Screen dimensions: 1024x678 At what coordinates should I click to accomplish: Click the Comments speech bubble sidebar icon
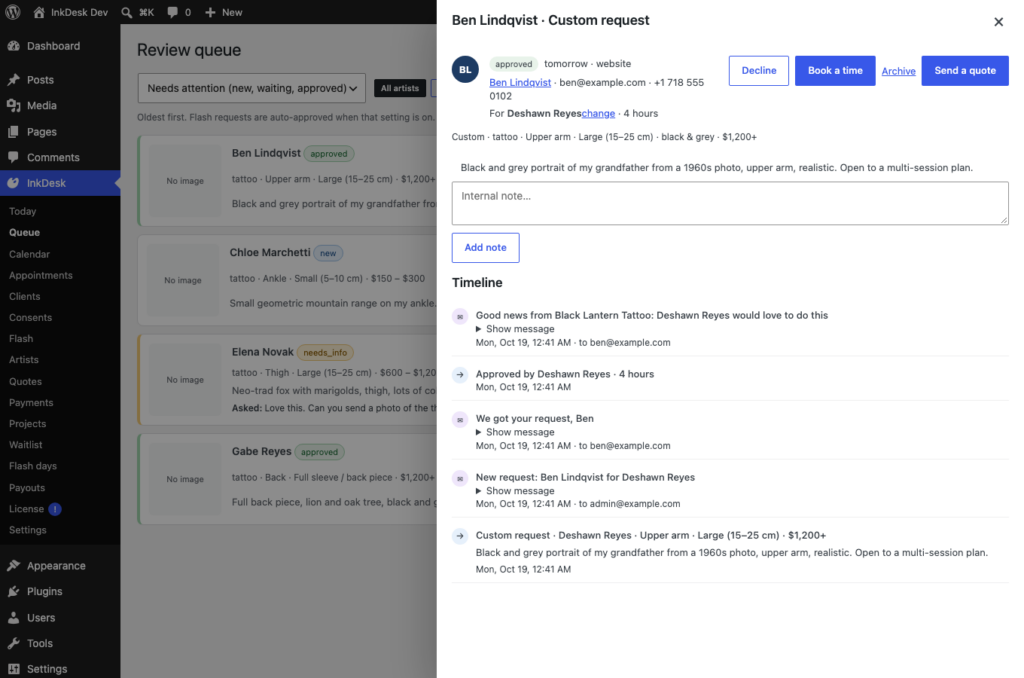(13, 157)
